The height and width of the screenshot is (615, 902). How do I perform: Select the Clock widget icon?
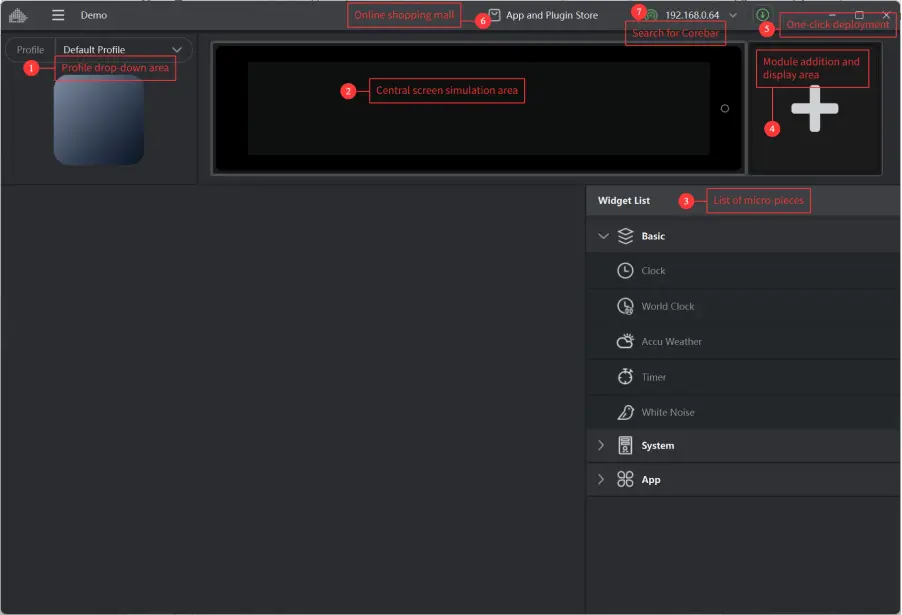[625, 270]
